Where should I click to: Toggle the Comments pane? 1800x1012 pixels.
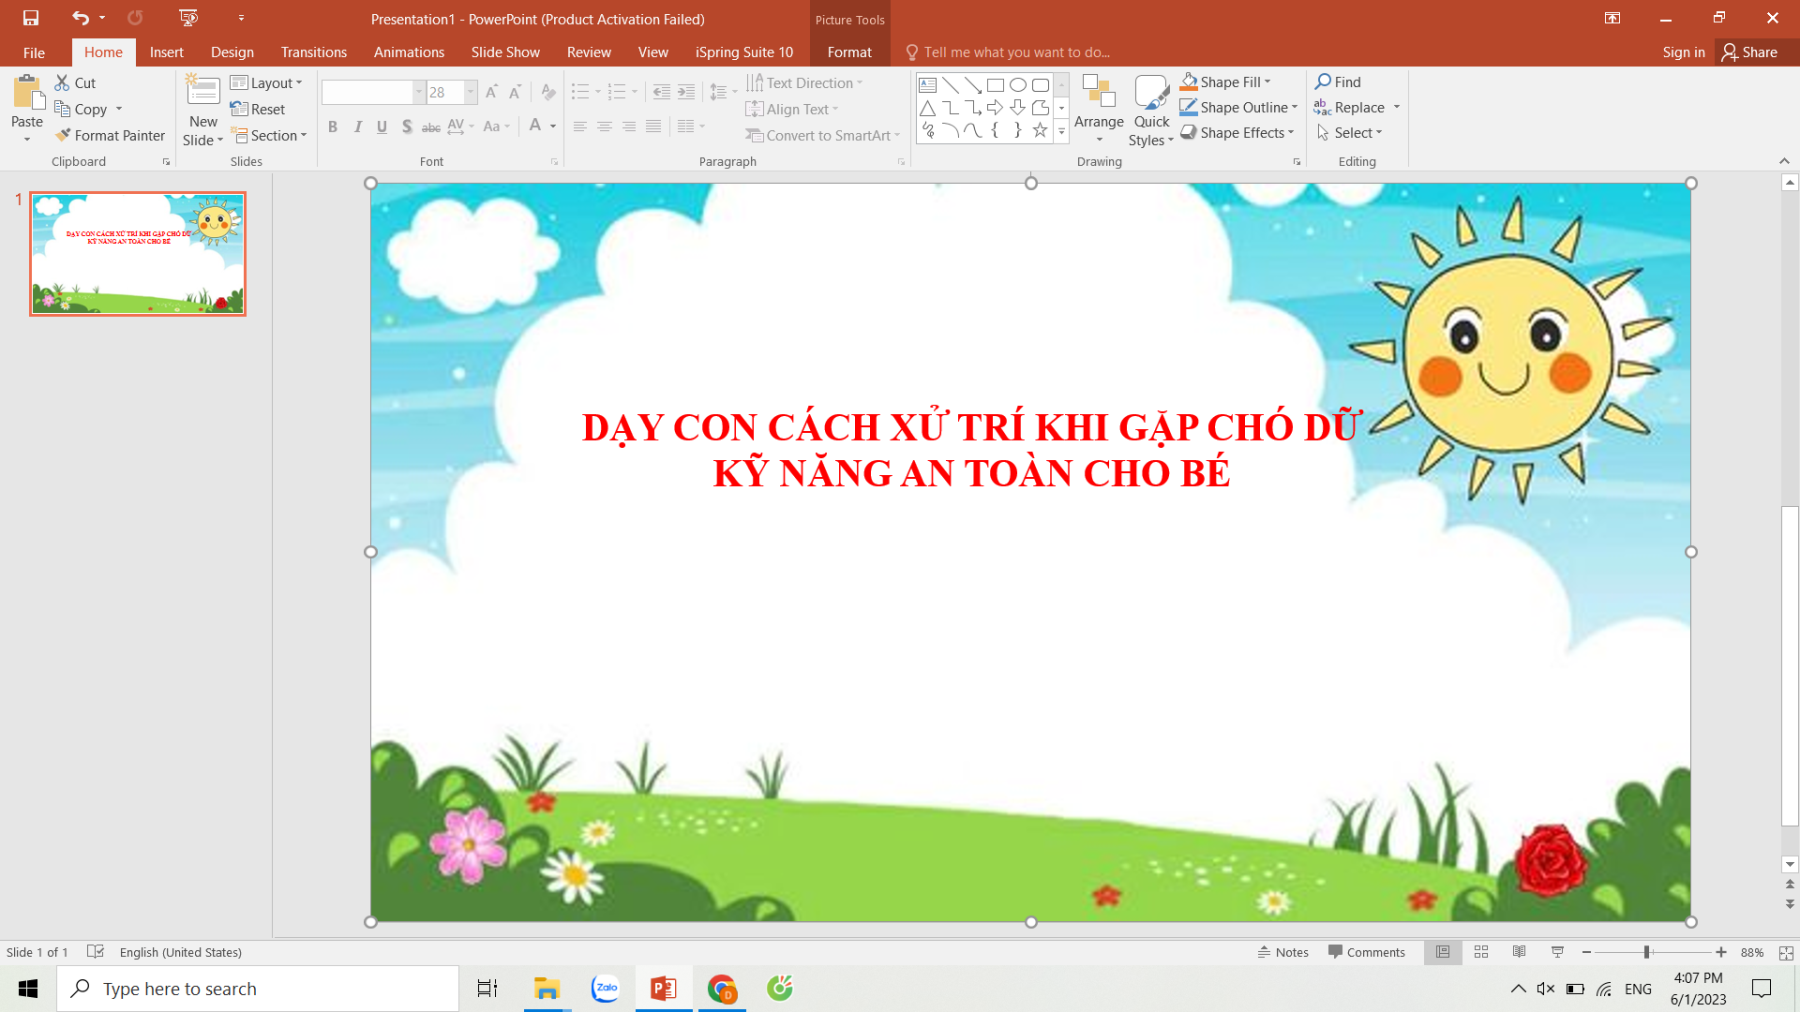click(1366, 952)
